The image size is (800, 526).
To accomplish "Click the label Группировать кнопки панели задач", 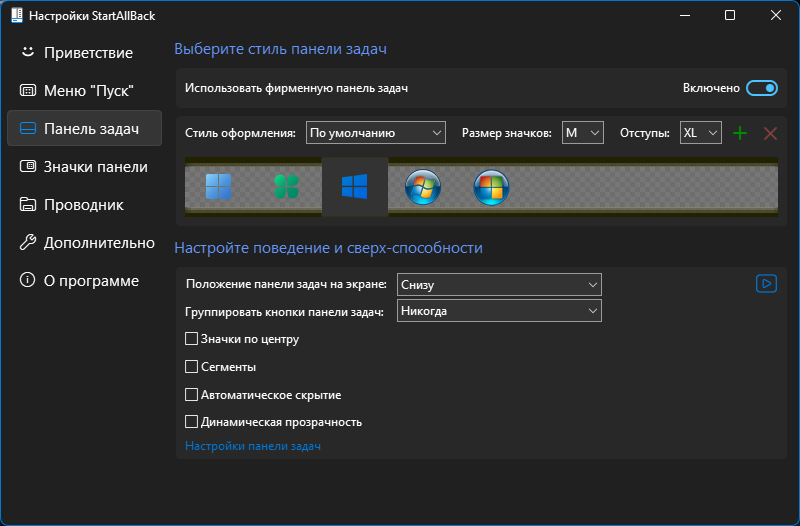I will pos(284,312).
